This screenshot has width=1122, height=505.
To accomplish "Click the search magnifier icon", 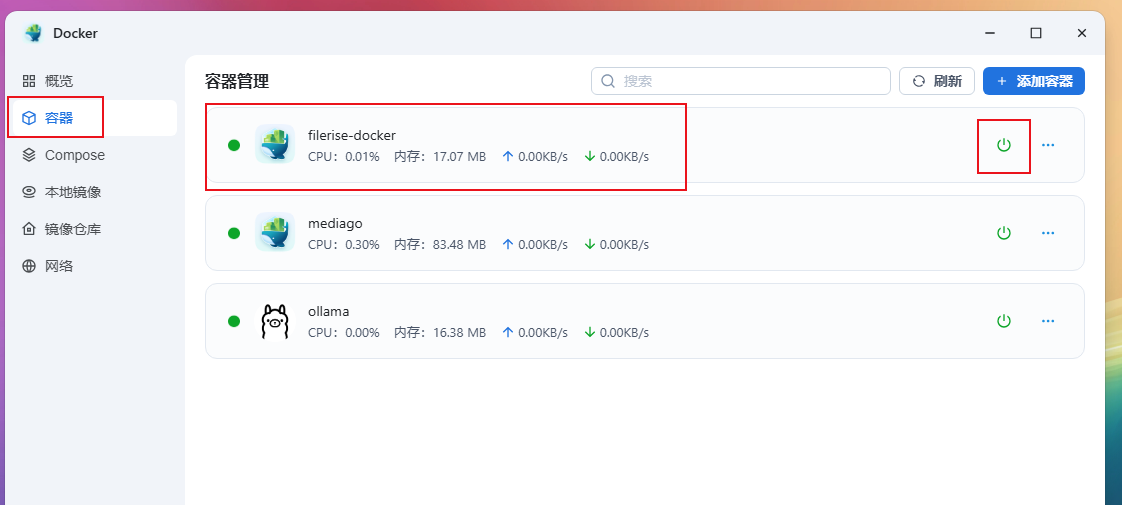I will coord(608,81).
